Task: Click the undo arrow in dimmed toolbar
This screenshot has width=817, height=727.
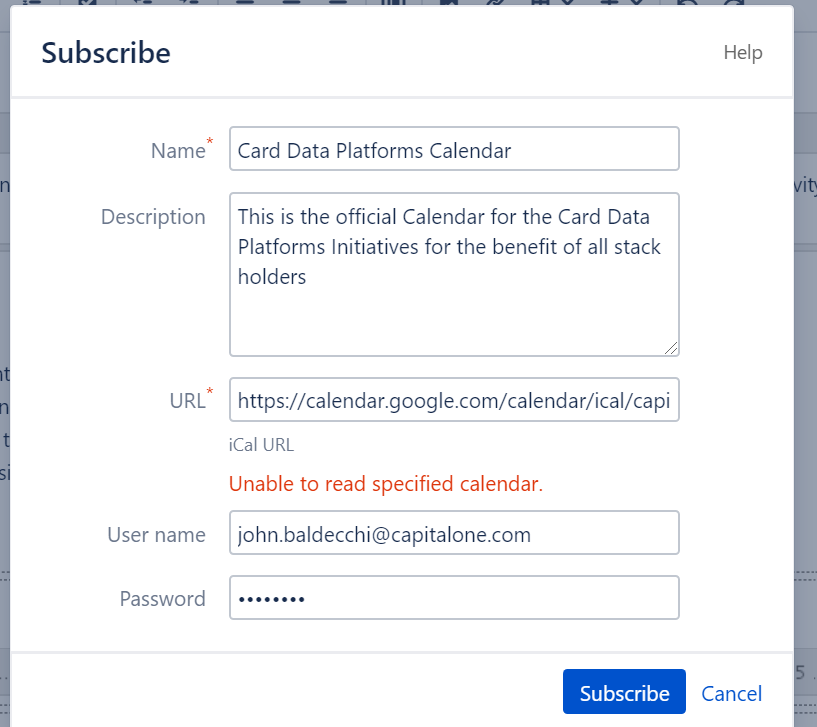Action: click(689, 4)
